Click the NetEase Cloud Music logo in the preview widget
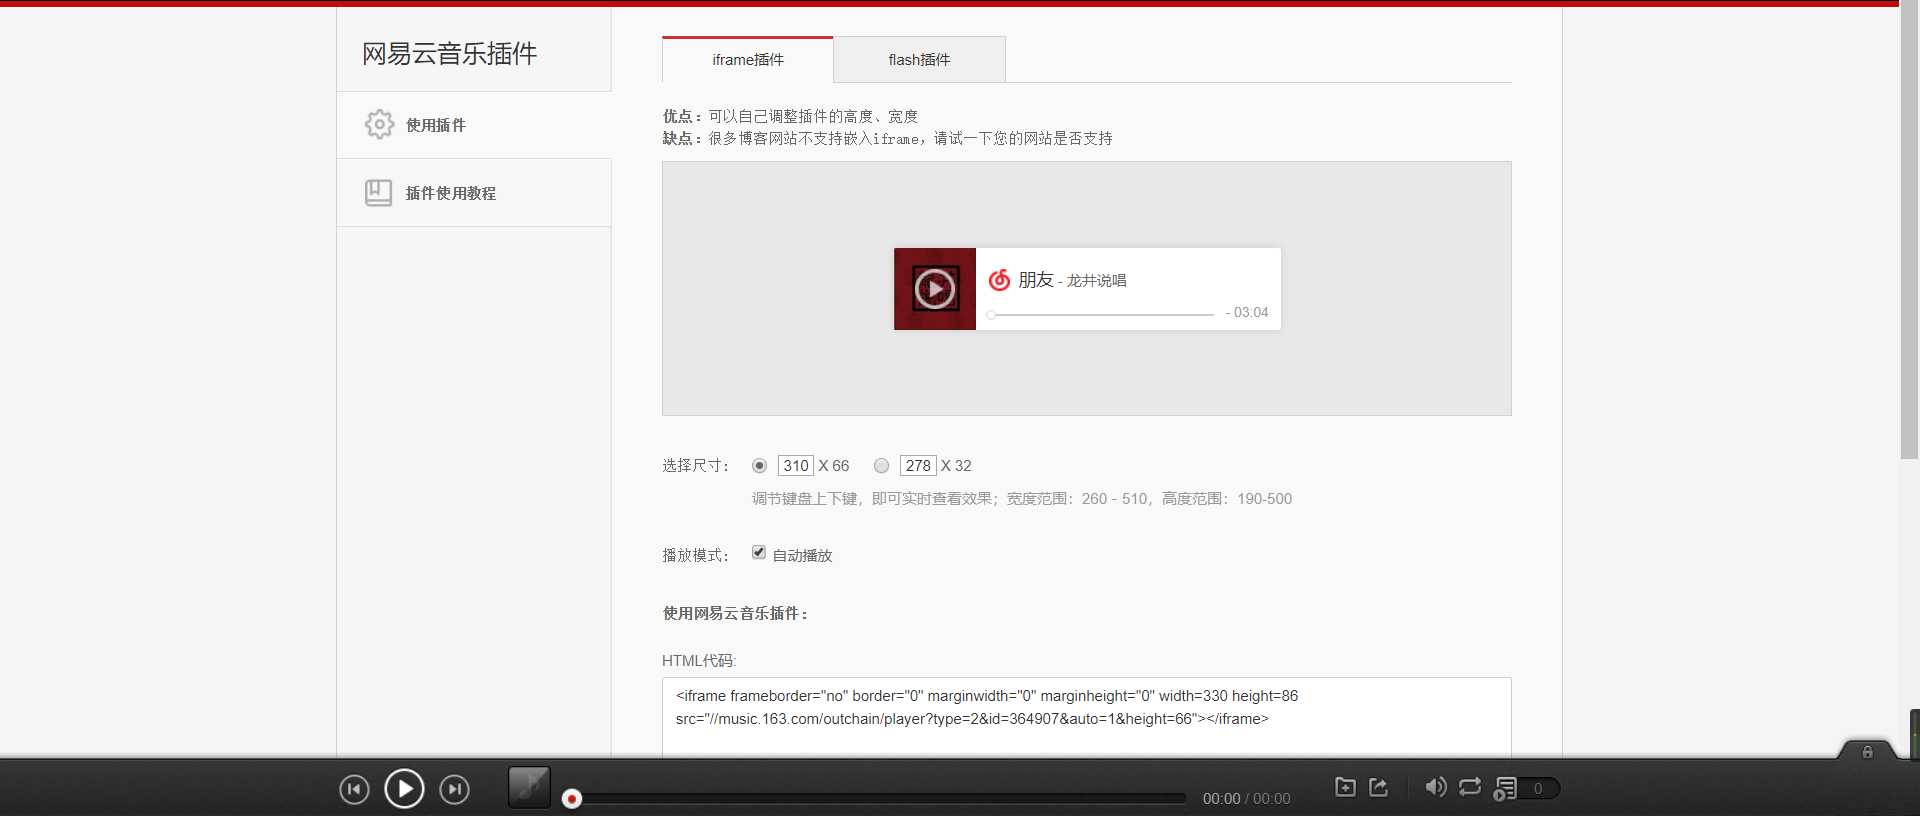The width and height of the screenshot is (1920, 816). point(999,280)
